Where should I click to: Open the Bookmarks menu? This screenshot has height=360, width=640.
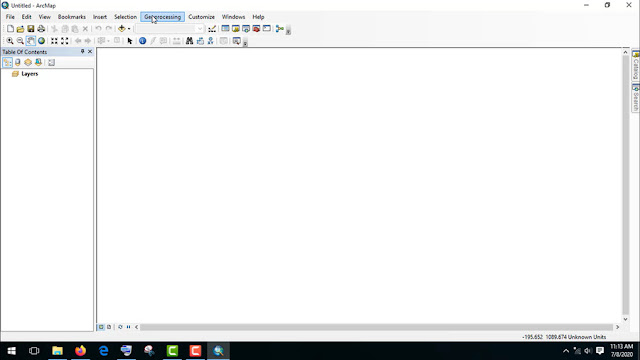click(x=72, y=17)
